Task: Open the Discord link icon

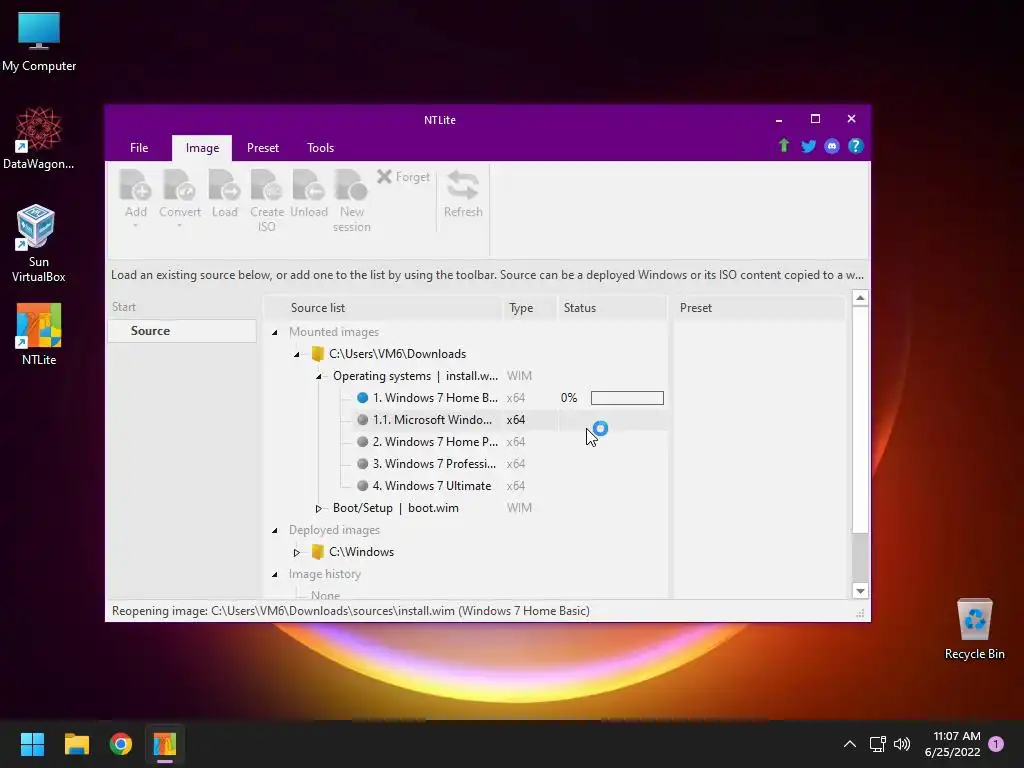Action: pyautogui.click(x=832, y=146)
